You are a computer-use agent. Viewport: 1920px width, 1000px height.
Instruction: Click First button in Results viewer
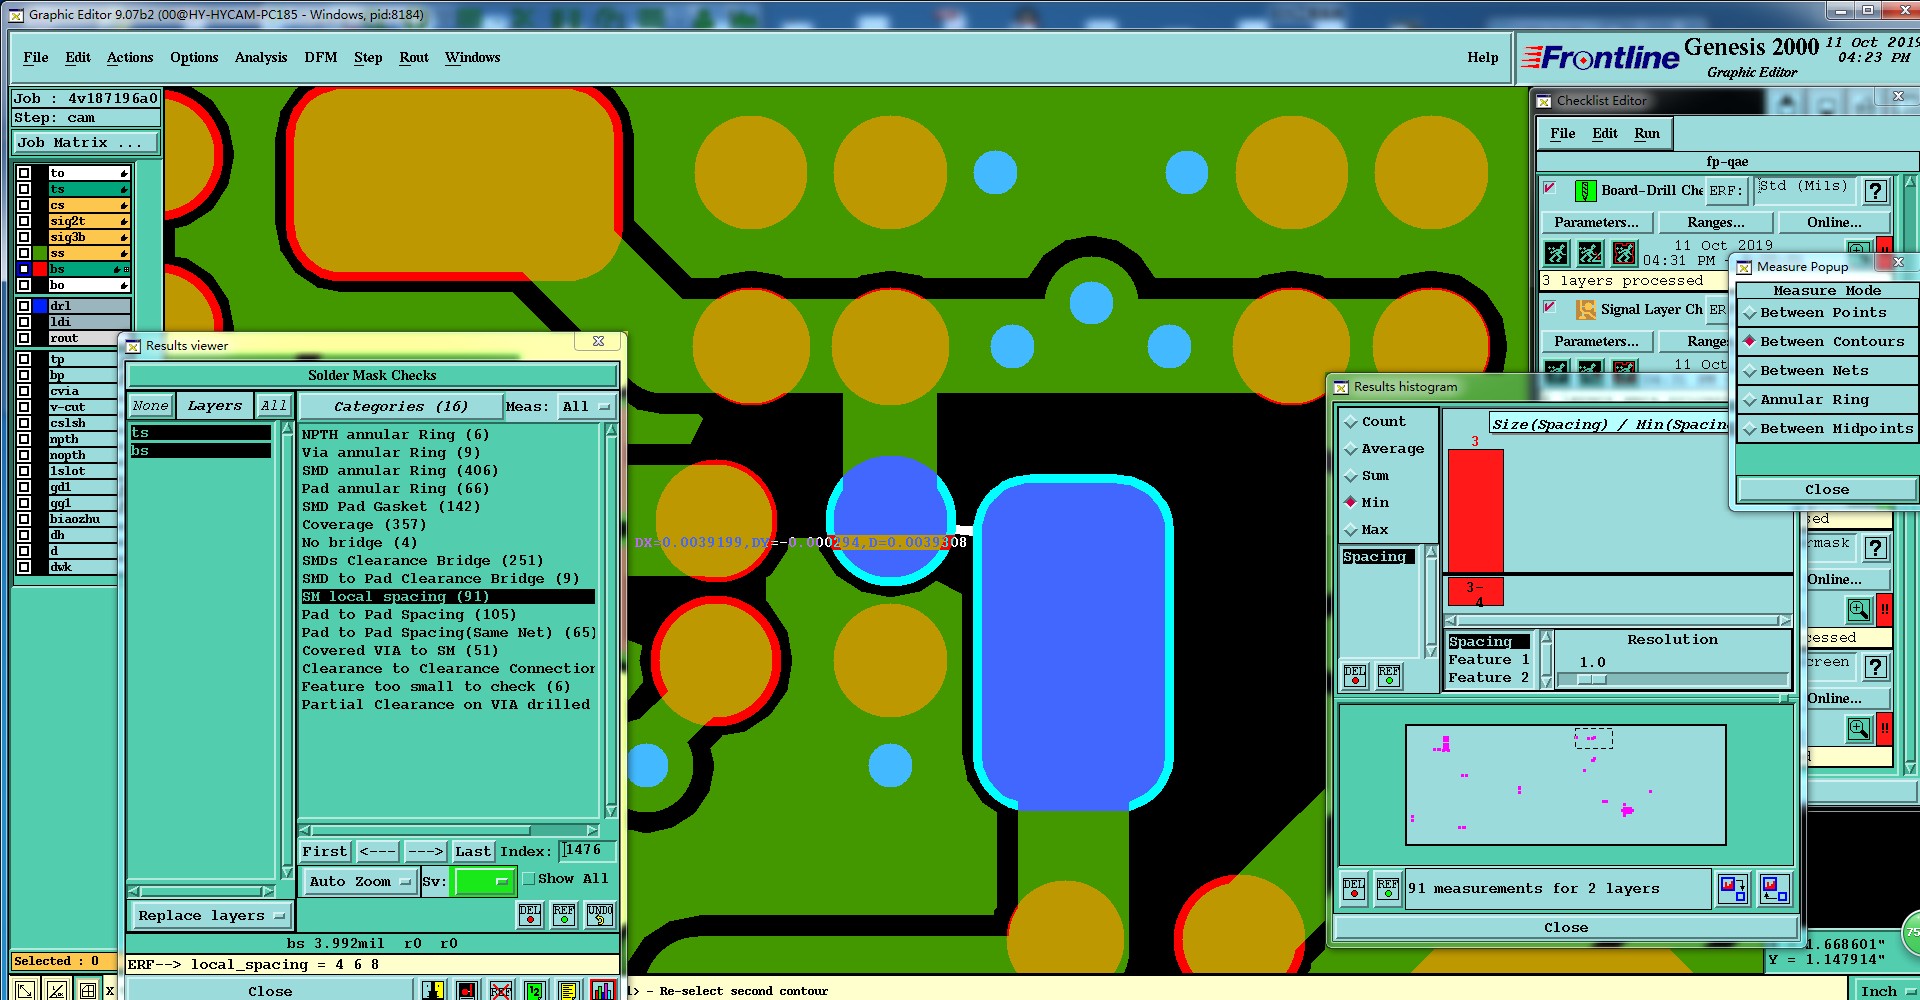click(325, 851)
